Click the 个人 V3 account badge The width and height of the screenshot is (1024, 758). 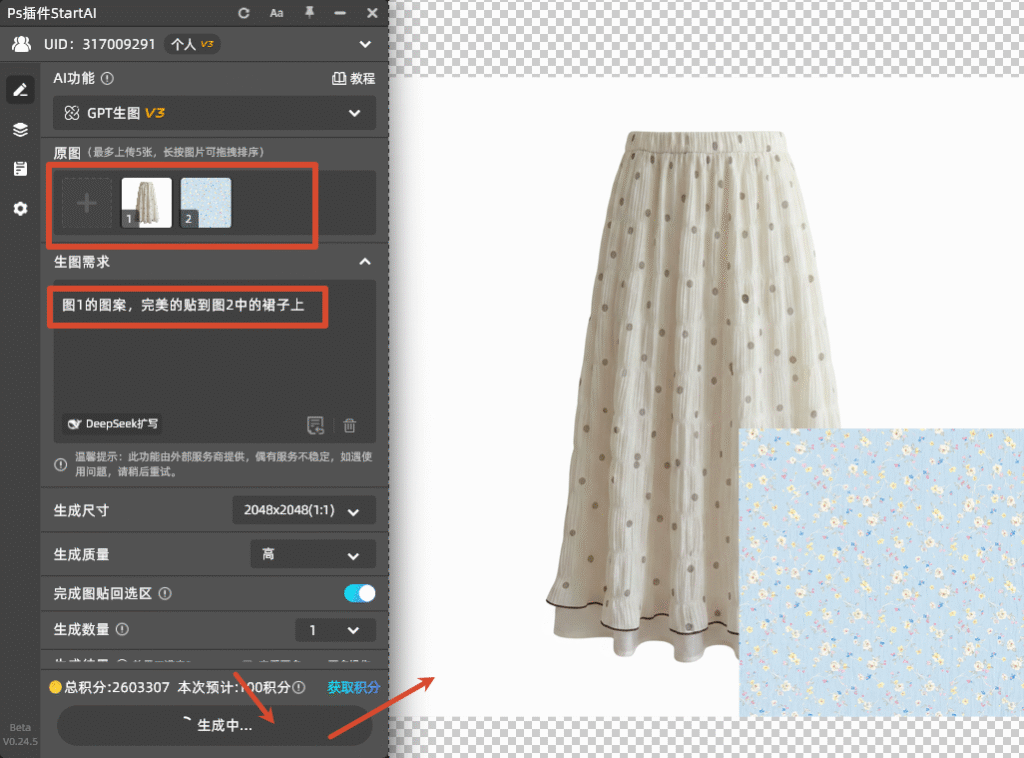pyautogui.click(x=191, y=44)
